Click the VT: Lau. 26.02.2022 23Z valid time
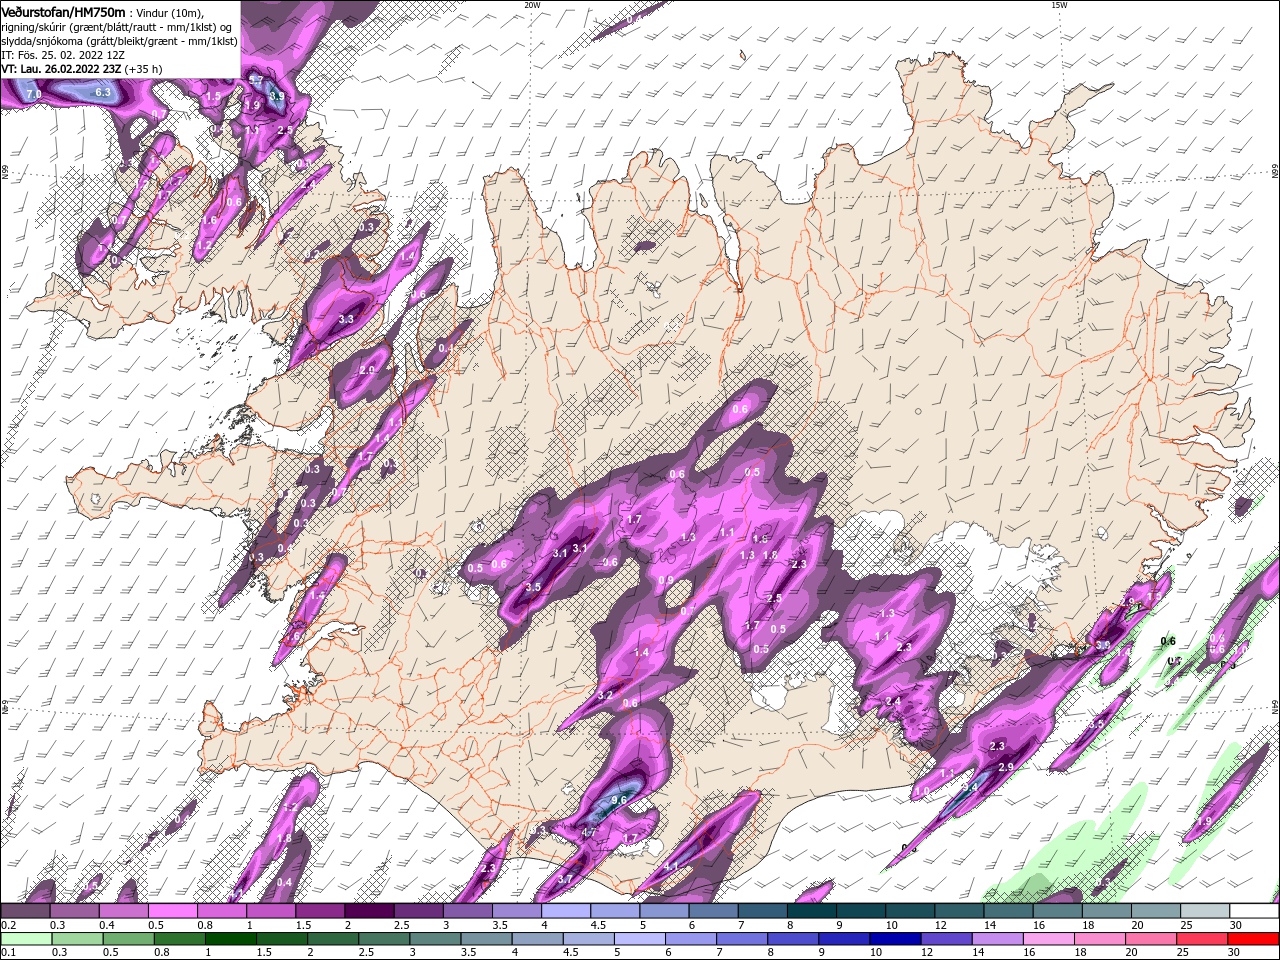 click(61, 69)
